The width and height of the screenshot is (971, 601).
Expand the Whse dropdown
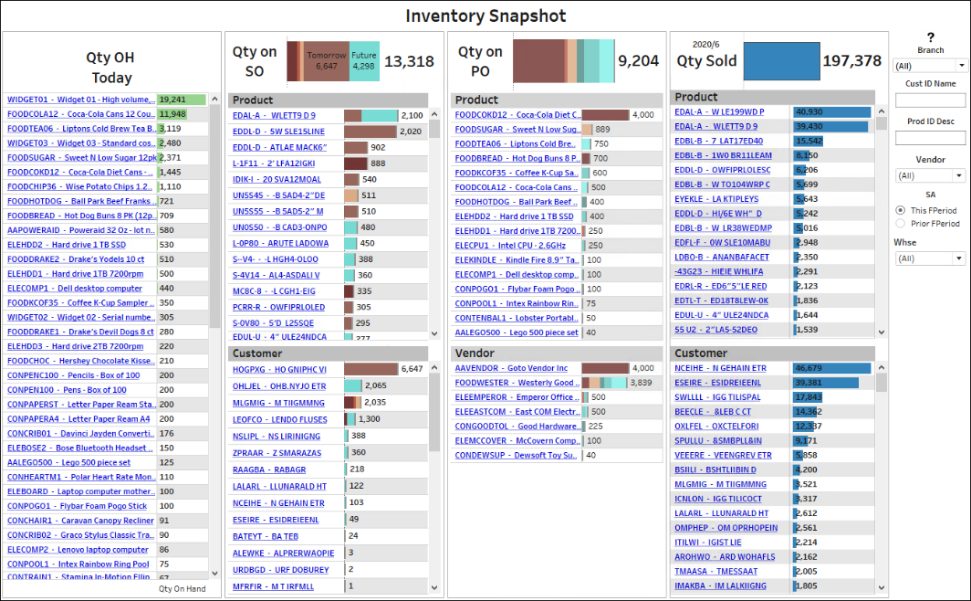(930, 258)
